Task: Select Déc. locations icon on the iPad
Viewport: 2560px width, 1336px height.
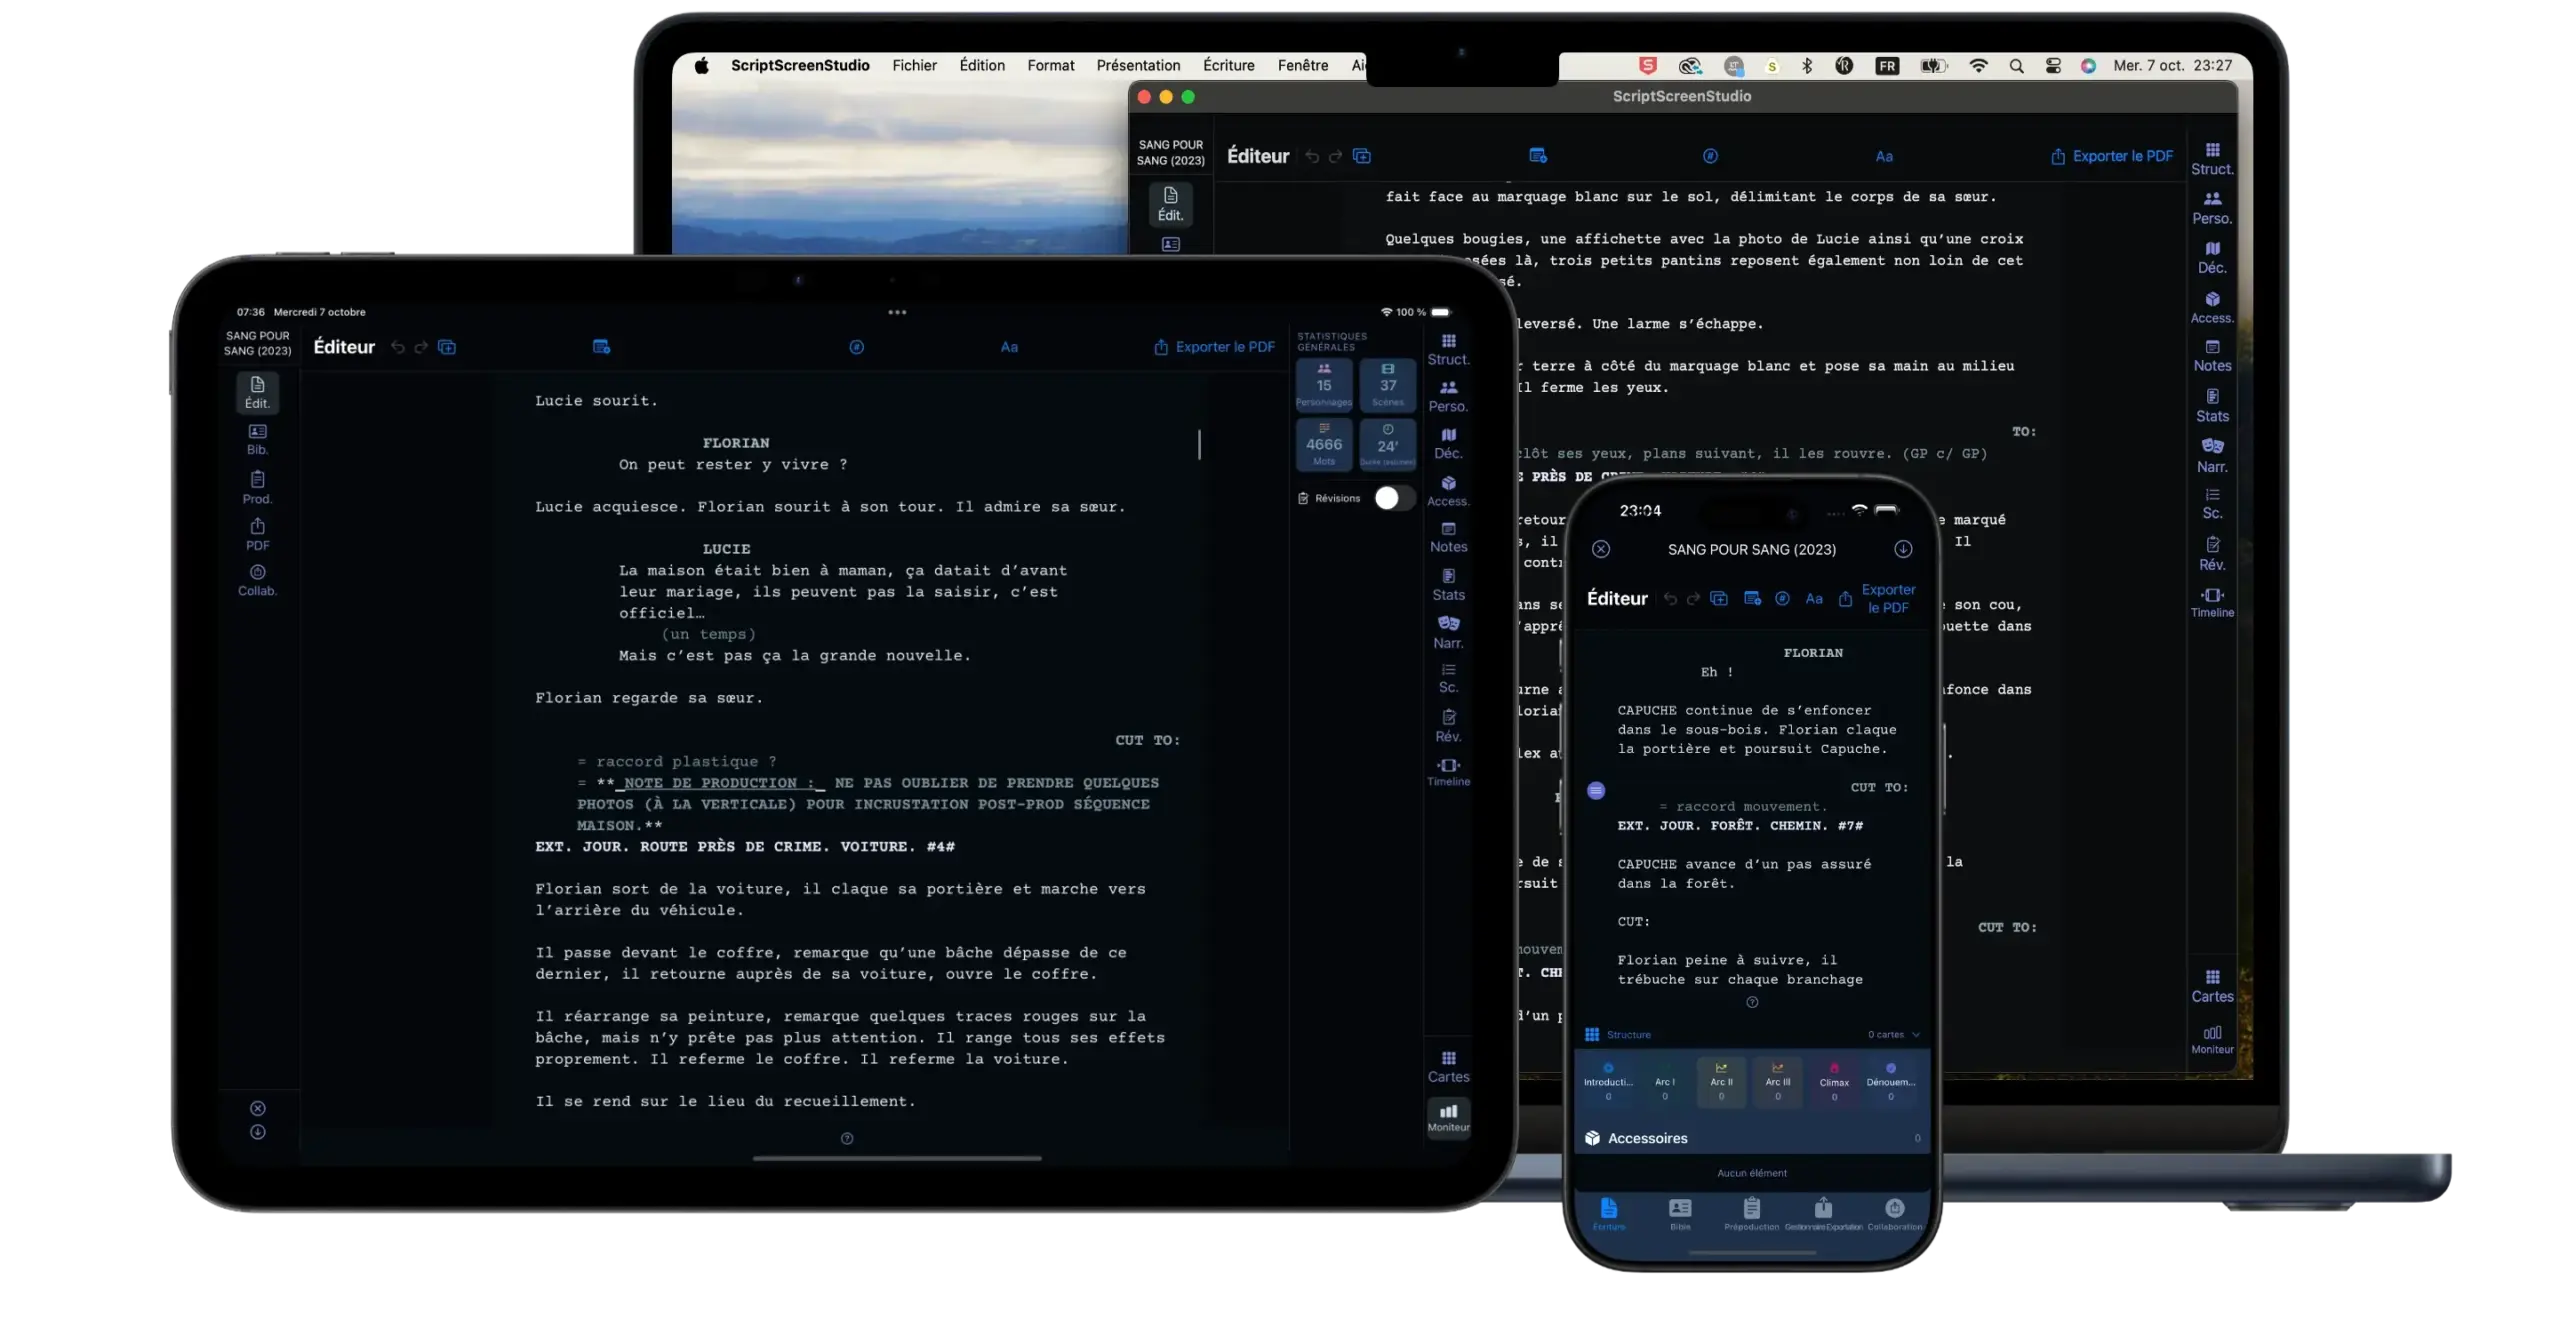Action: [1447, 443]
